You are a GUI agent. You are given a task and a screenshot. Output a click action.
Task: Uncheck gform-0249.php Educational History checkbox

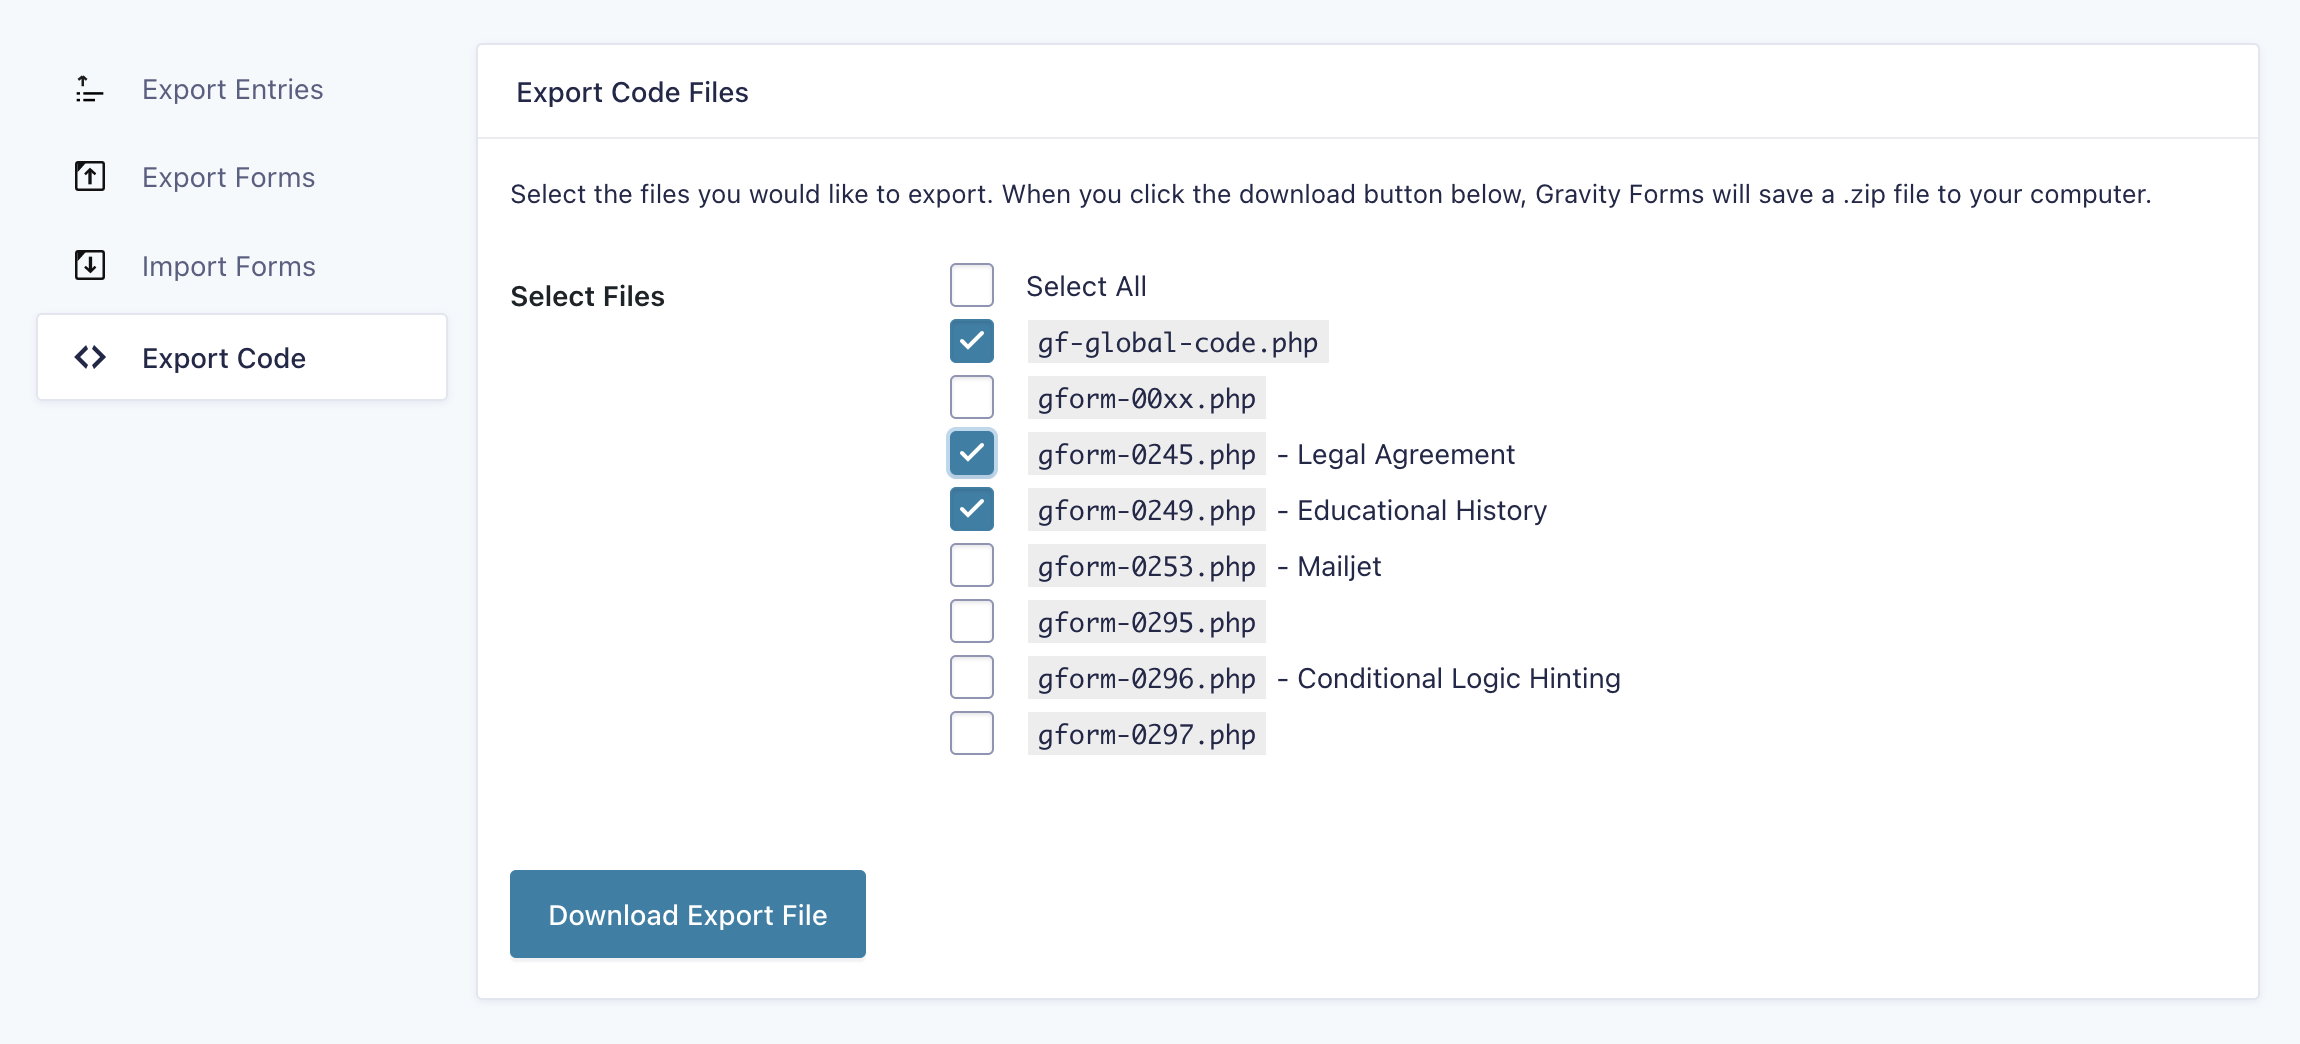coord(971,509)
